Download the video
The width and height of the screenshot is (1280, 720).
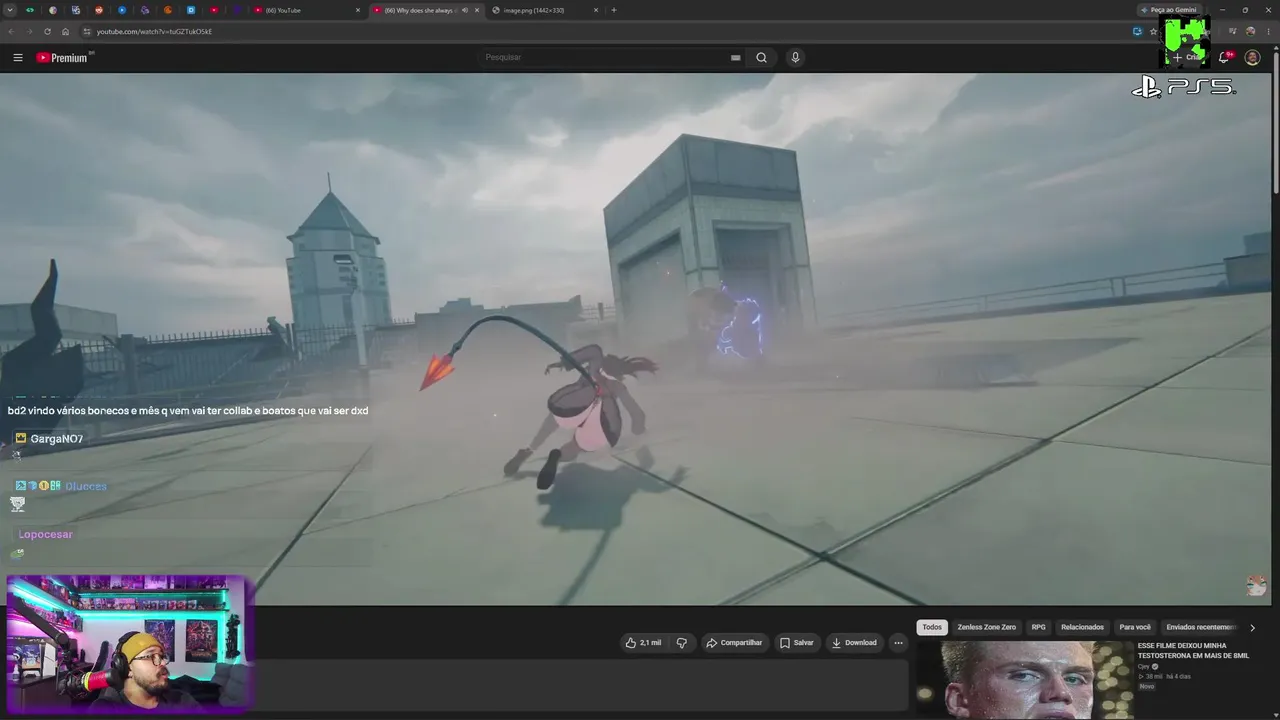tap(854, 643)
